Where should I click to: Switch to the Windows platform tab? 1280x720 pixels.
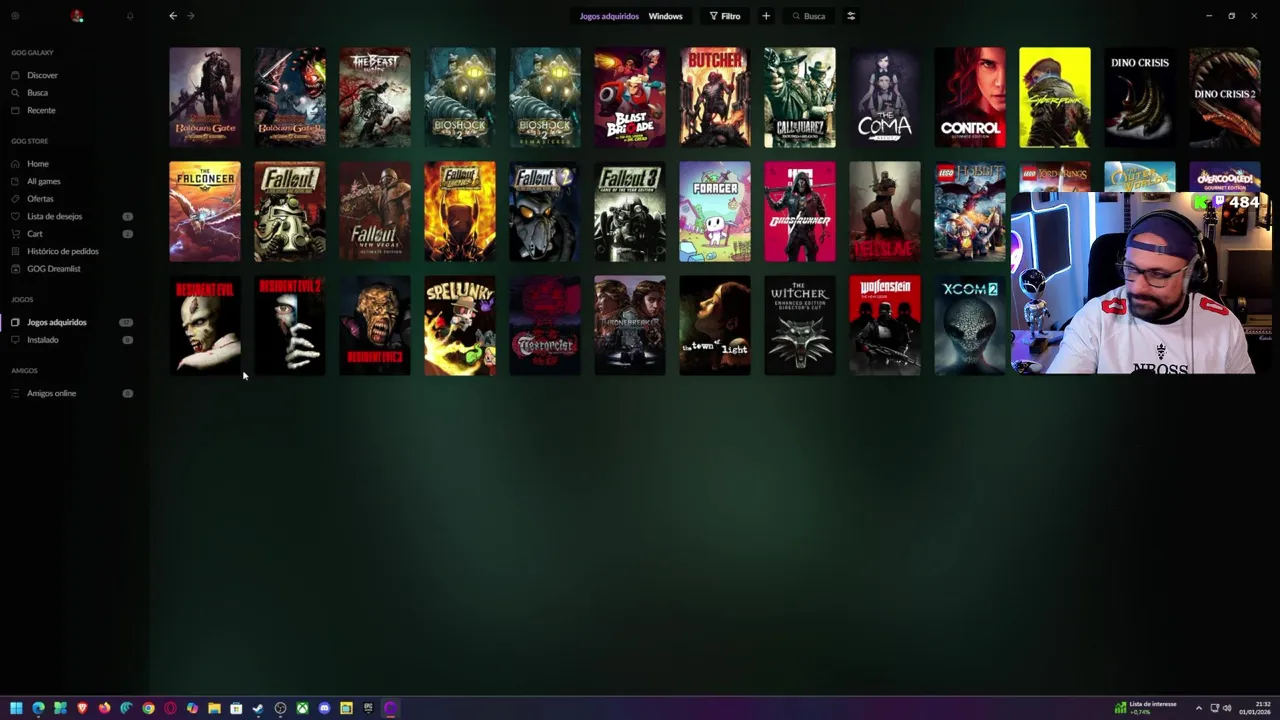(665, 16)
